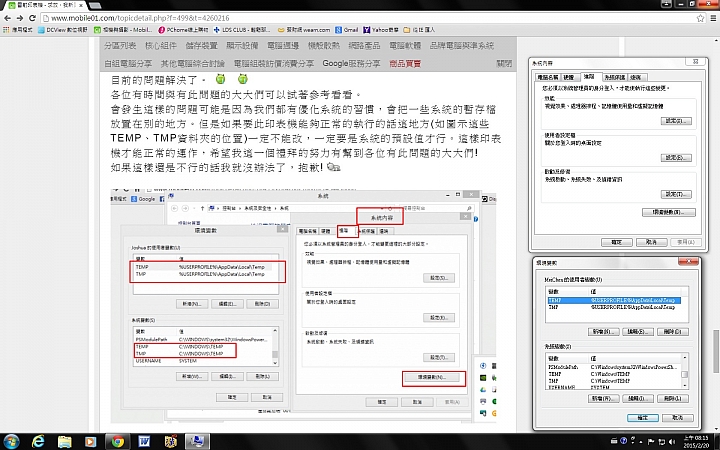Open the embedded environment variables screenshot in the post
The height and width of the screenshot is (450, 720).
(x=303, y=305)
